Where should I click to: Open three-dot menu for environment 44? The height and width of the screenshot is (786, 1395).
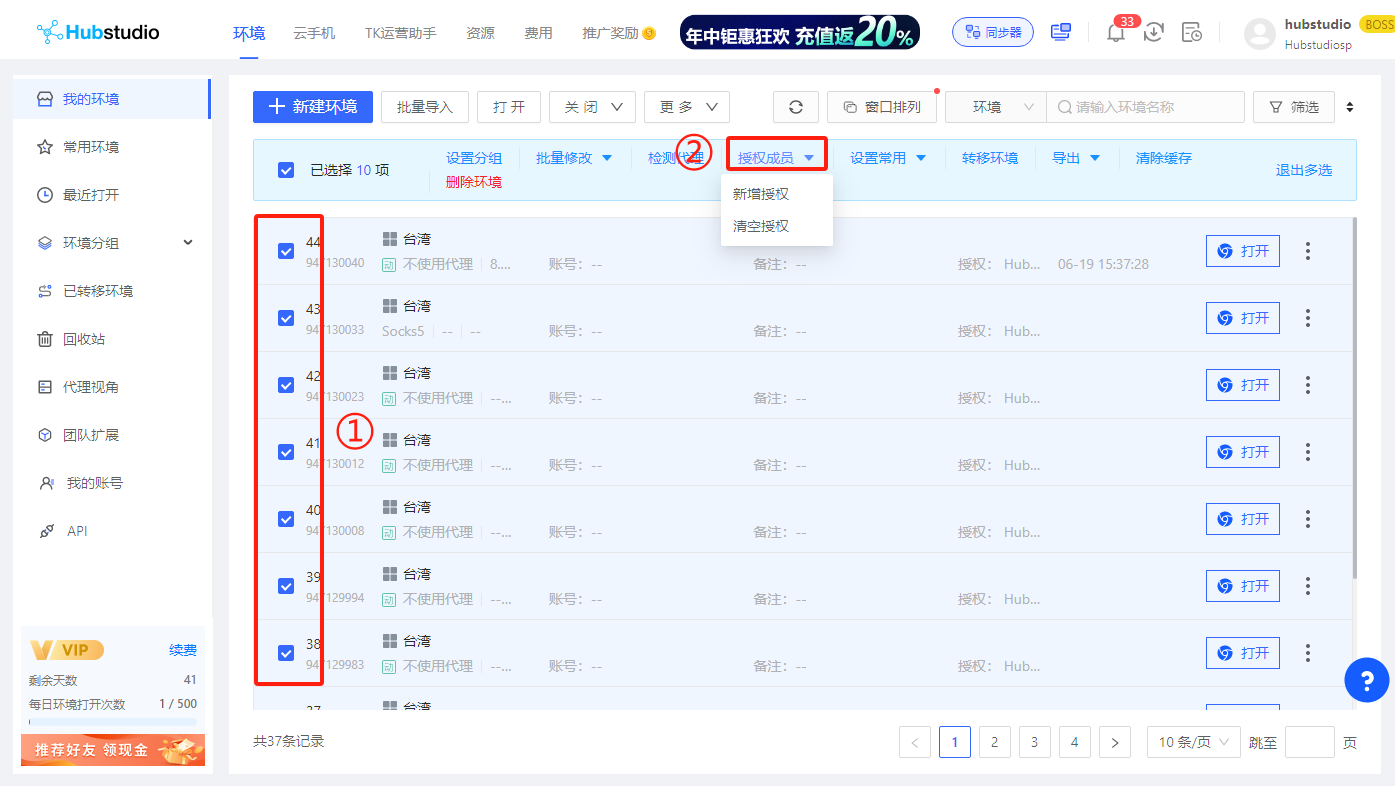[1308, 251]
